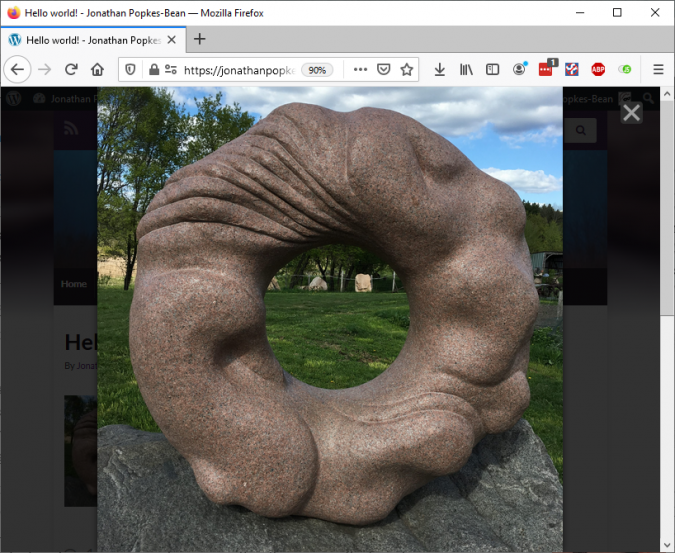Open tracking protection shield info
Viewport: 675px width, 553px height.
coord(130,69)
